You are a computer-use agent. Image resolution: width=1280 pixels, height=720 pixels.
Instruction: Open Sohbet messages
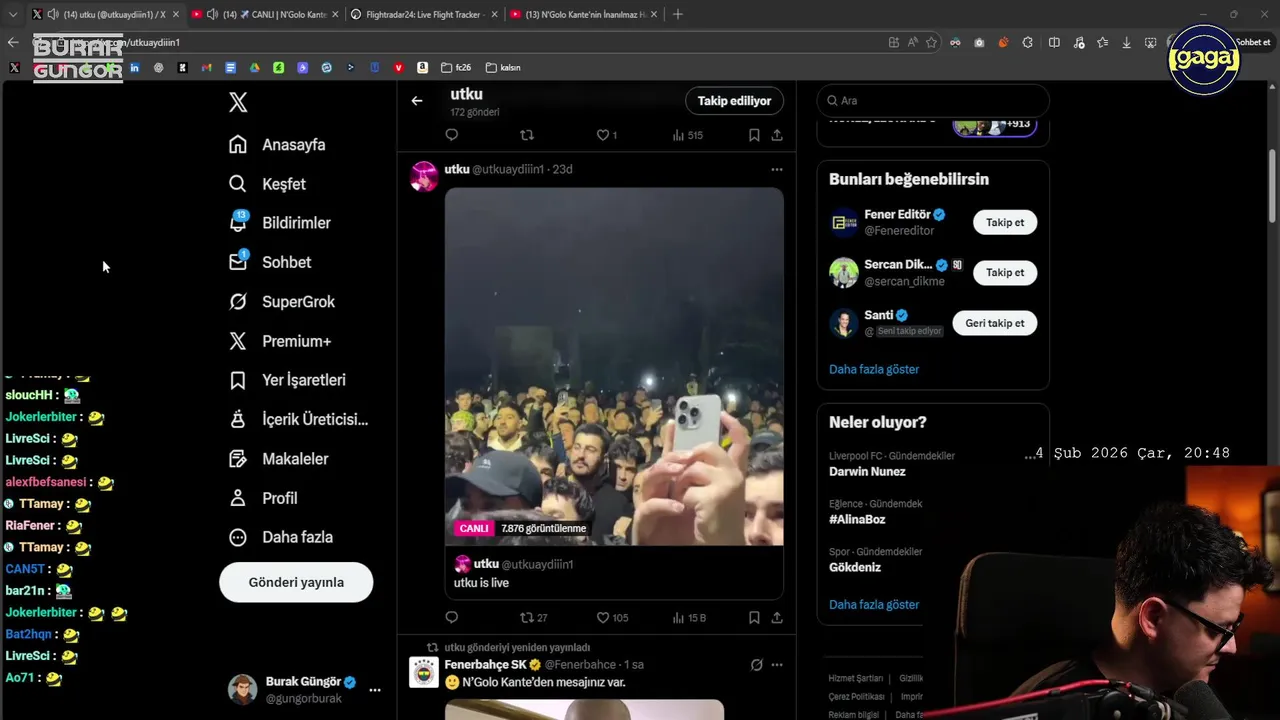[269, 262]
